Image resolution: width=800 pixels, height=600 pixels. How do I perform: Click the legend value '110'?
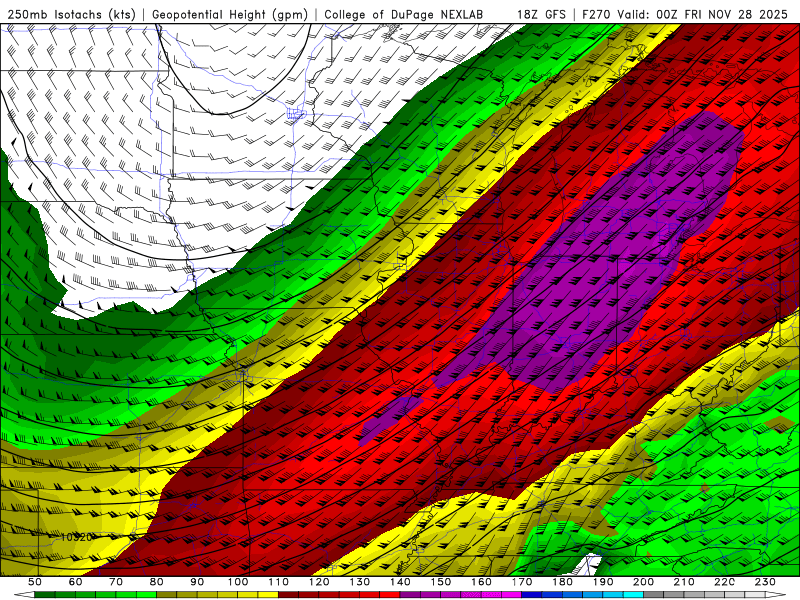pos(279,582)
